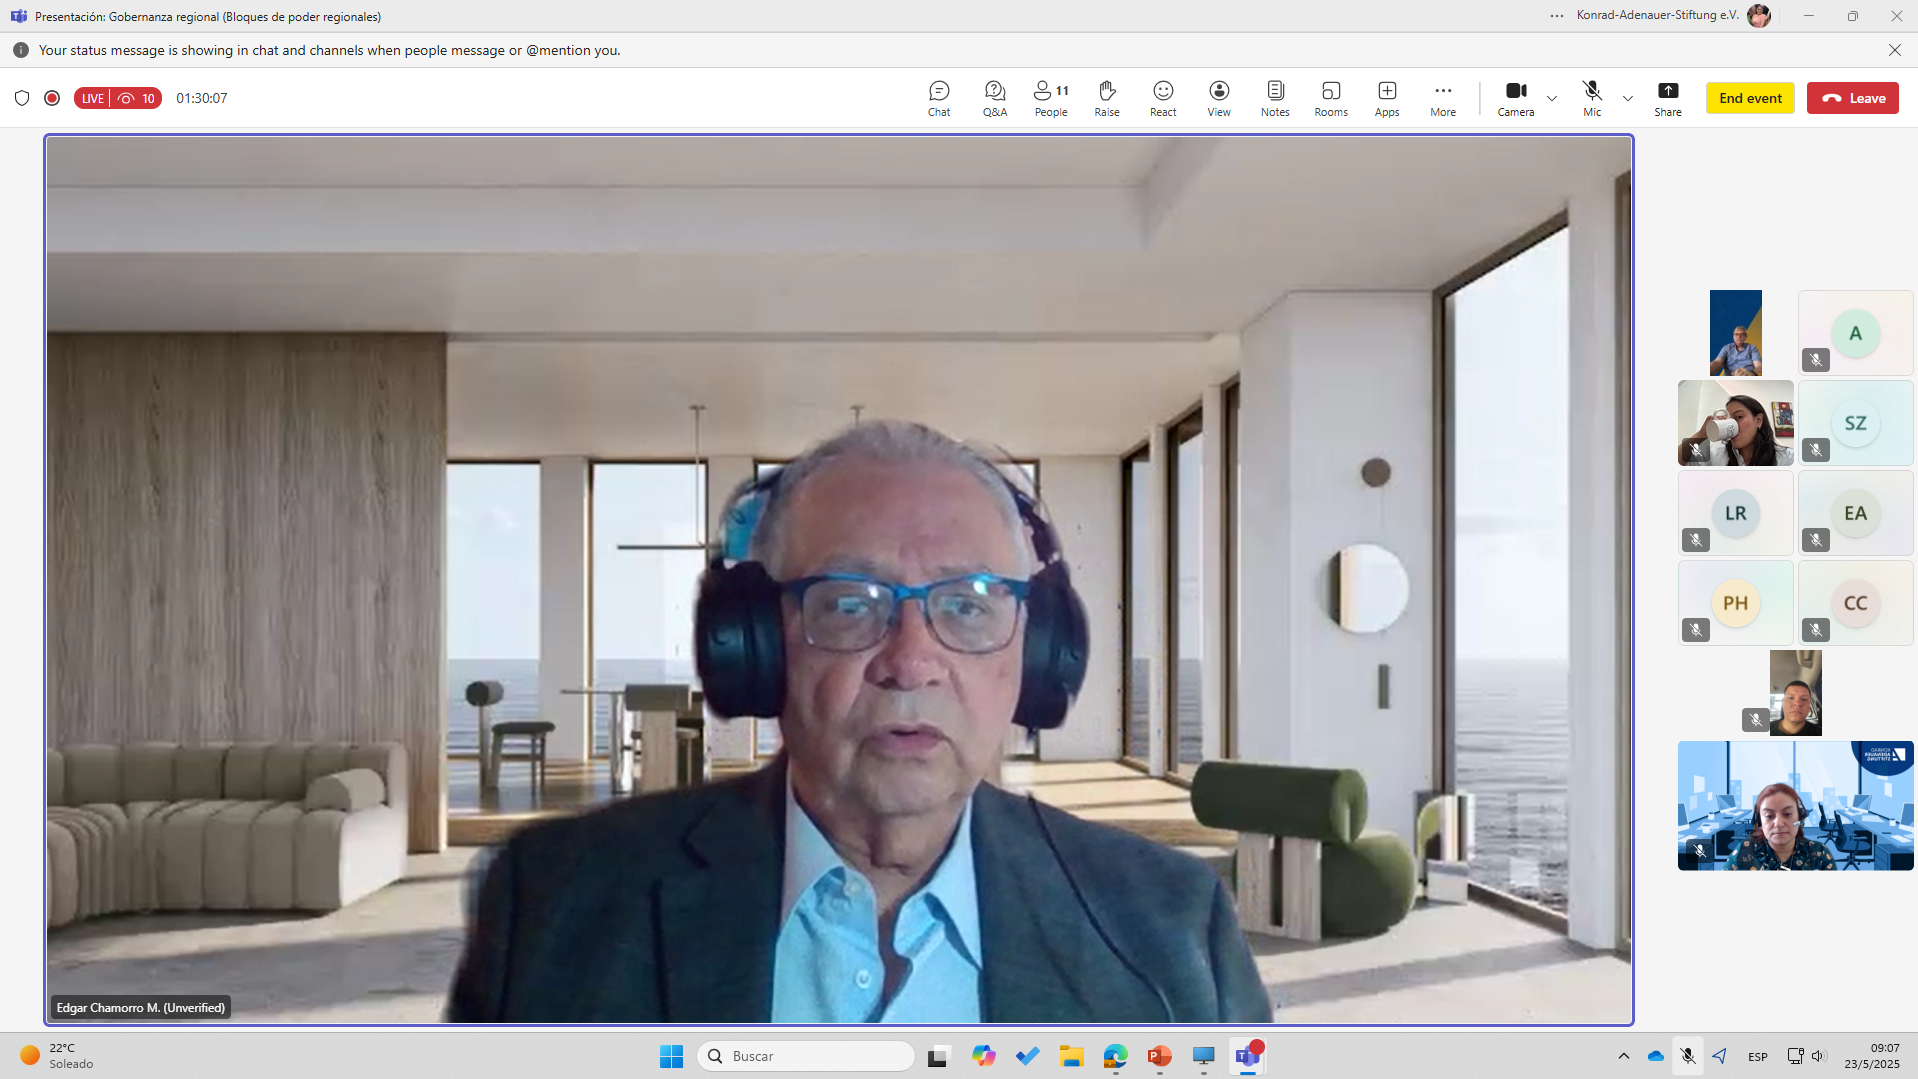Open the Q&A panel
The height and width of the screenshot is (1079, 1918).
pyautogui.click(x=994, y=98)
